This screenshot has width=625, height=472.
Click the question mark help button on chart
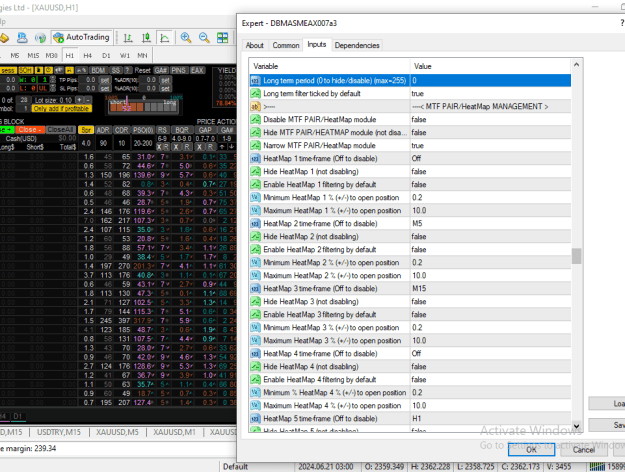[x=128, y=71]
